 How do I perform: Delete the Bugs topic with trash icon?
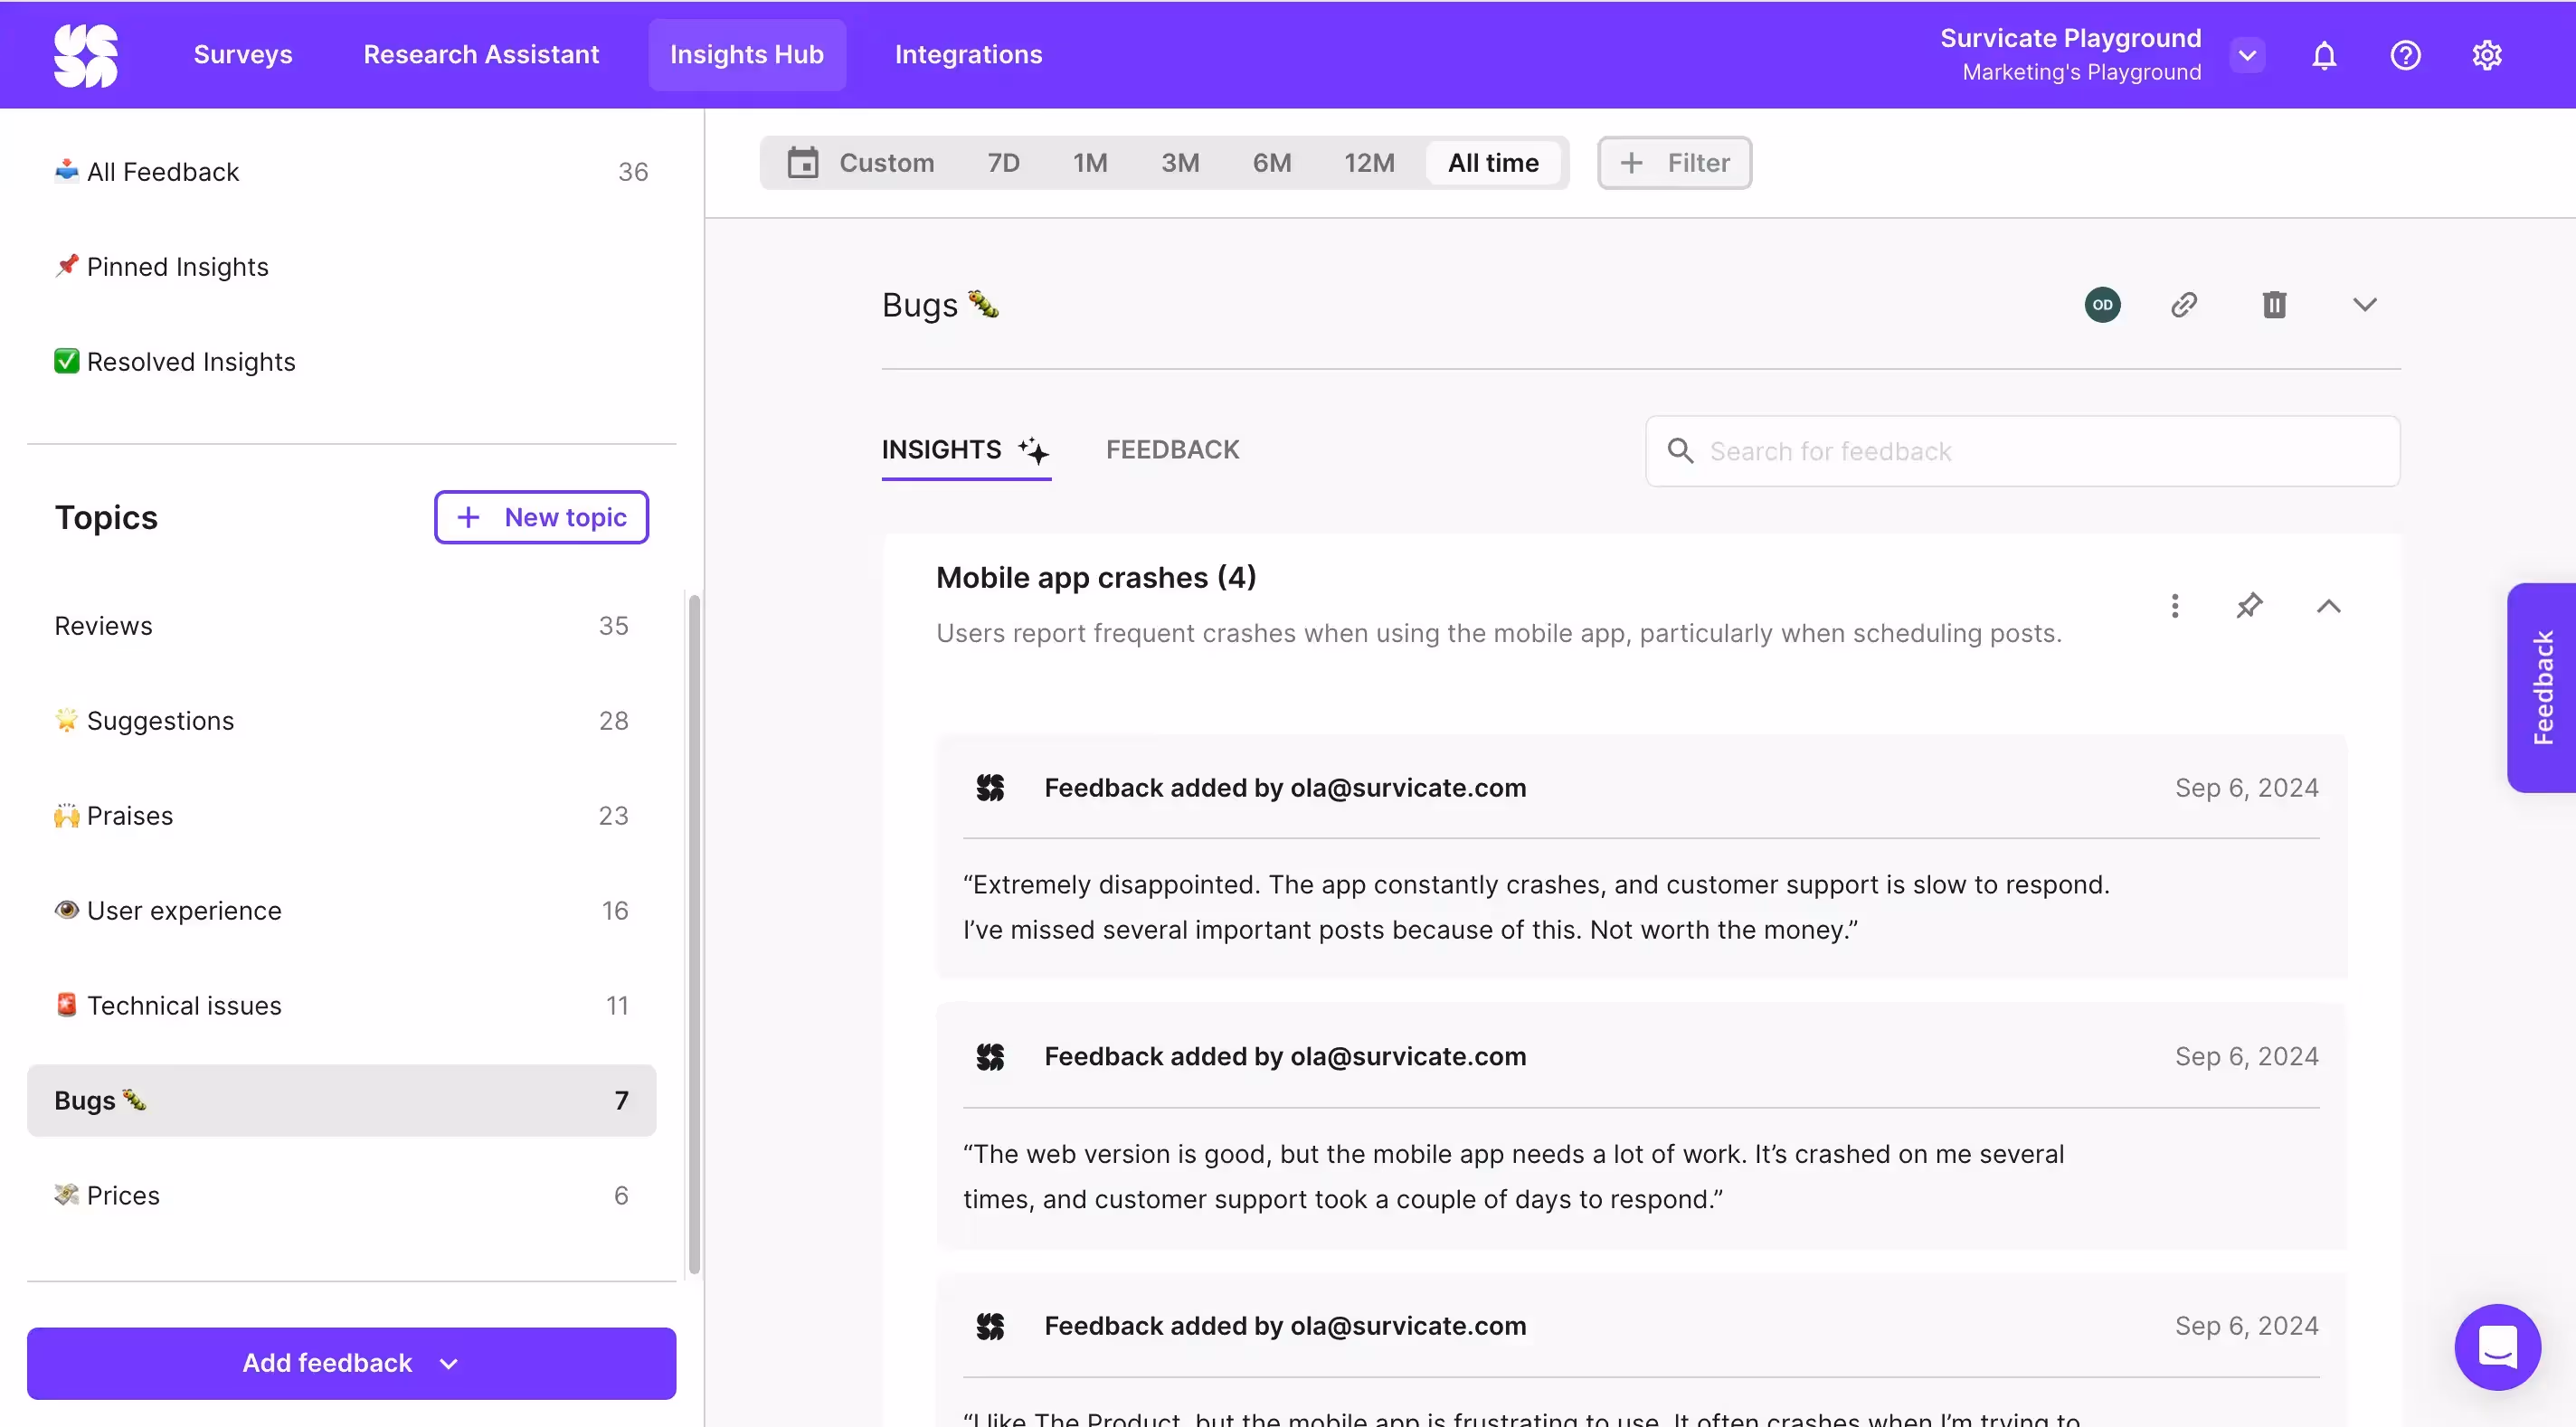[x=2274, y=305]
